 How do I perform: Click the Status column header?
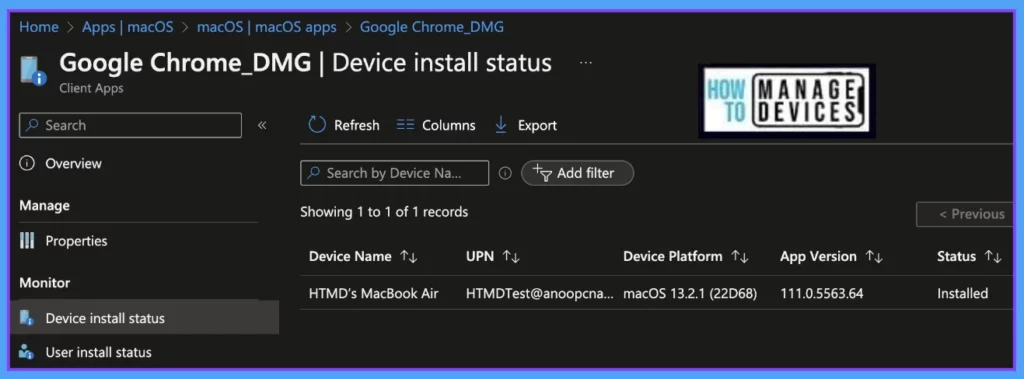click(x=956, y=257)
